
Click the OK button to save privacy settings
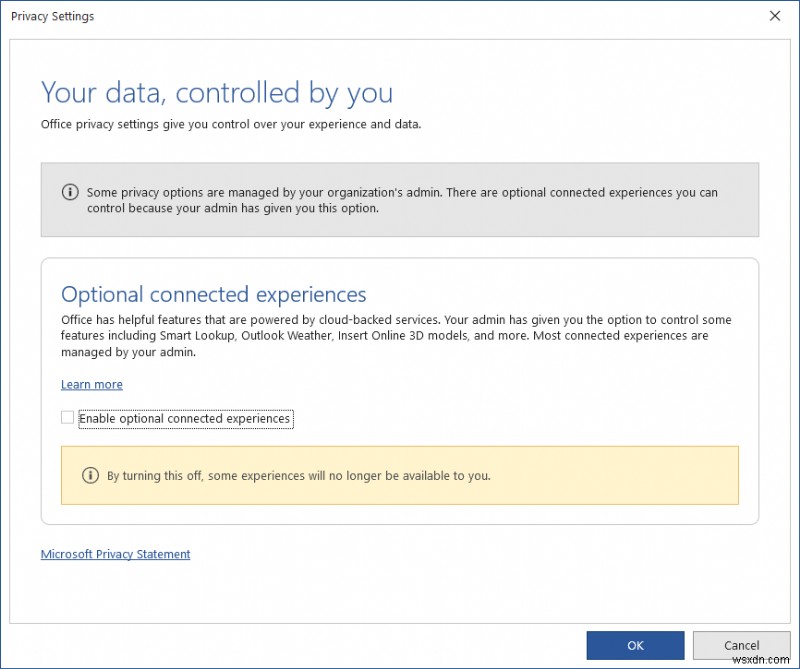pos(635,646)
